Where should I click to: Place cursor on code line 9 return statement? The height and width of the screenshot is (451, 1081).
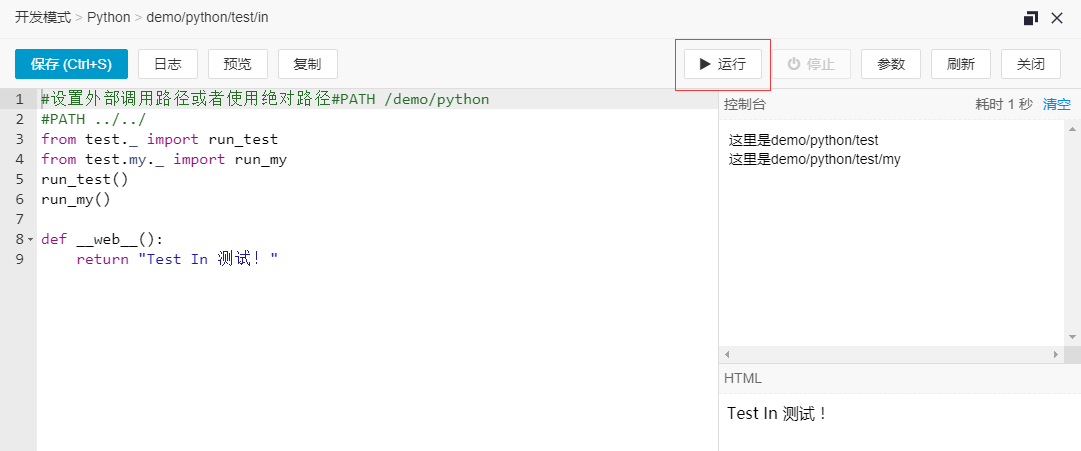pos(177,259)
